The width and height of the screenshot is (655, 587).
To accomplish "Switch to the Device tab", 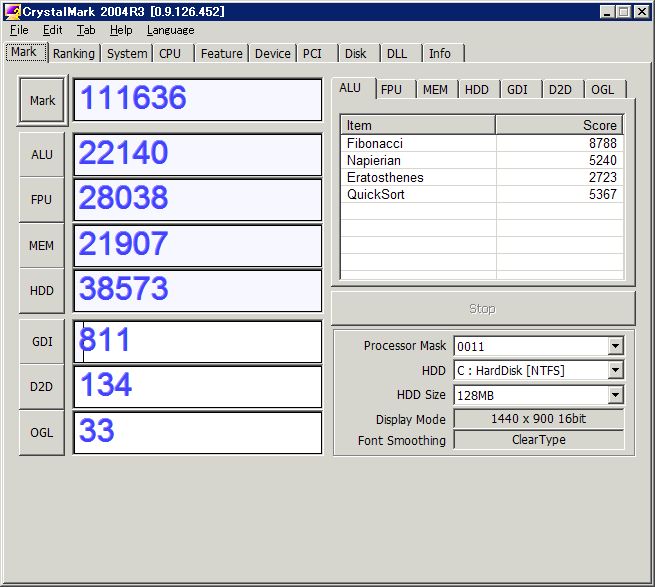I will pos(272,53).
